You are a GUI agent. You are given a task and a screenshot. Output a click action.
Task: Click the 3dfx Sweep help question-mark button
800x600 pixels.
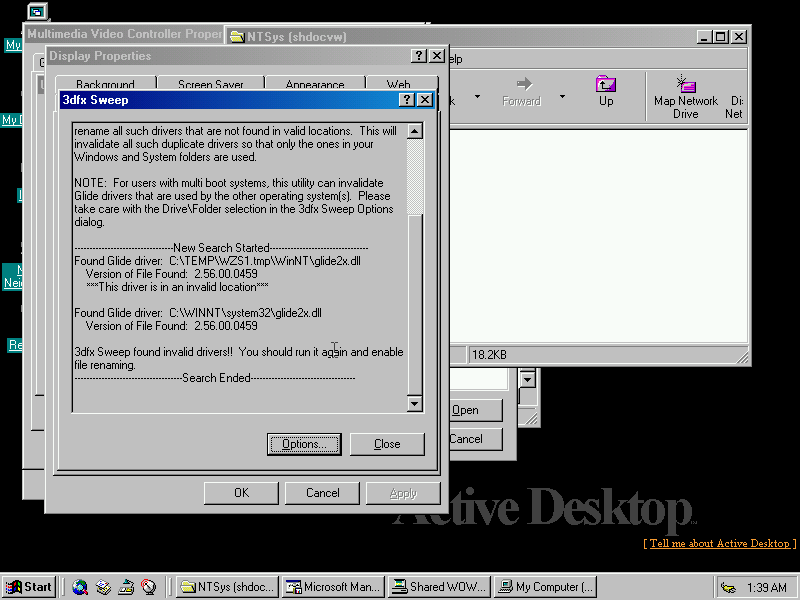407,100
